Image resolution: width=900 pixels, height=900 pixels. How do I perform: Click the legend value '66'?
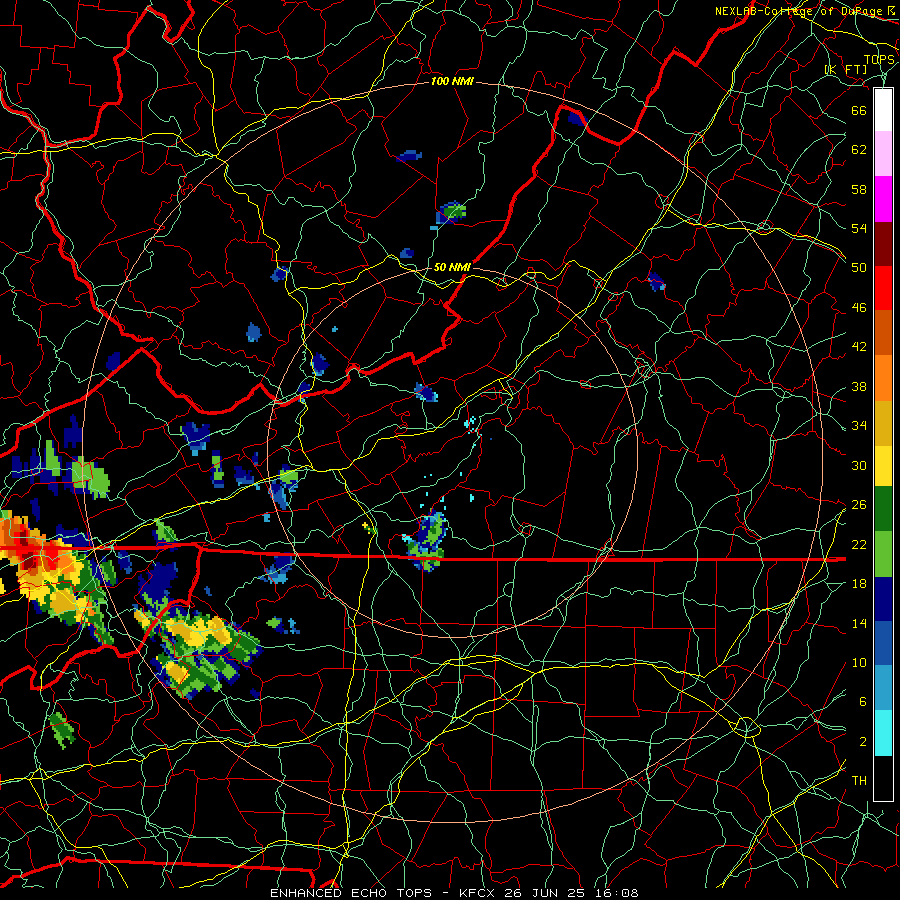859,111
